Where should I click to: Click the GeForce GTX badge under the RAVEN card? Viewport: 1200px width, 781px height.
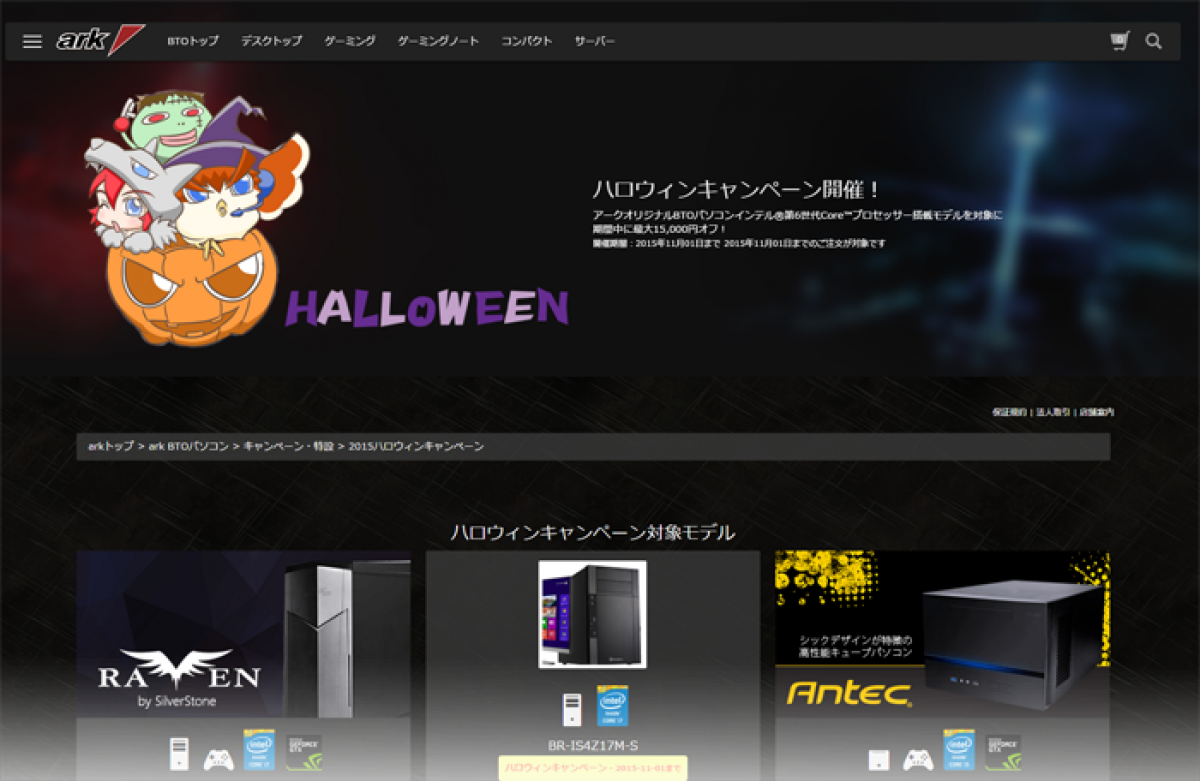point(304,753)
